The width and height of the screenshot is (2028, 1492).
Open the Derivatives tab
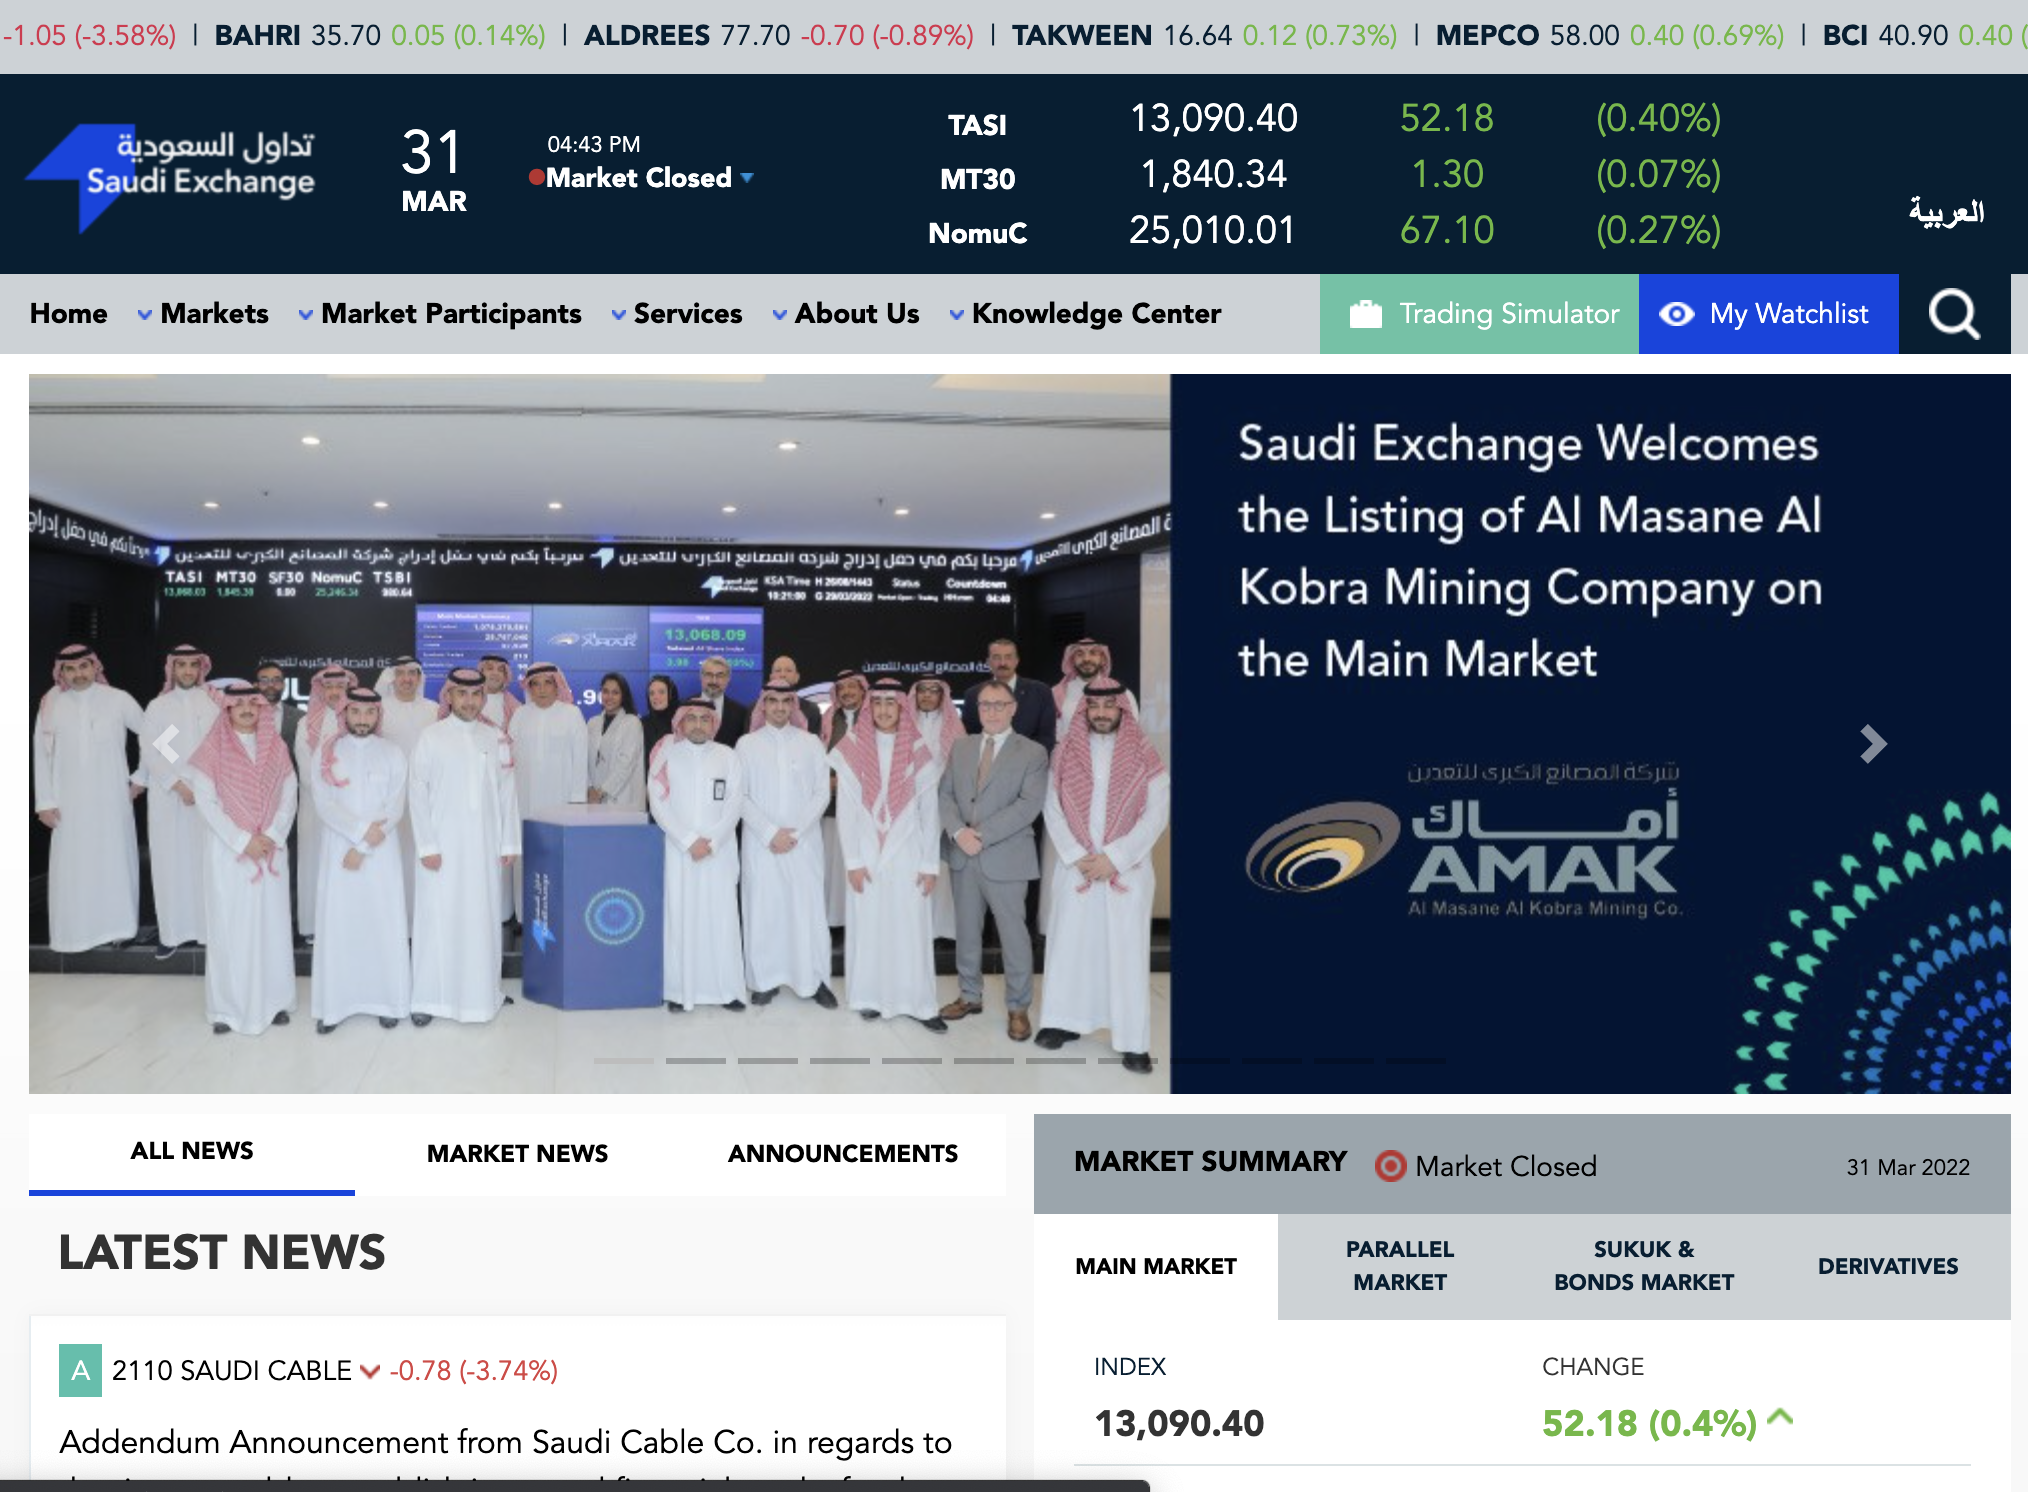(1887, 1266)
